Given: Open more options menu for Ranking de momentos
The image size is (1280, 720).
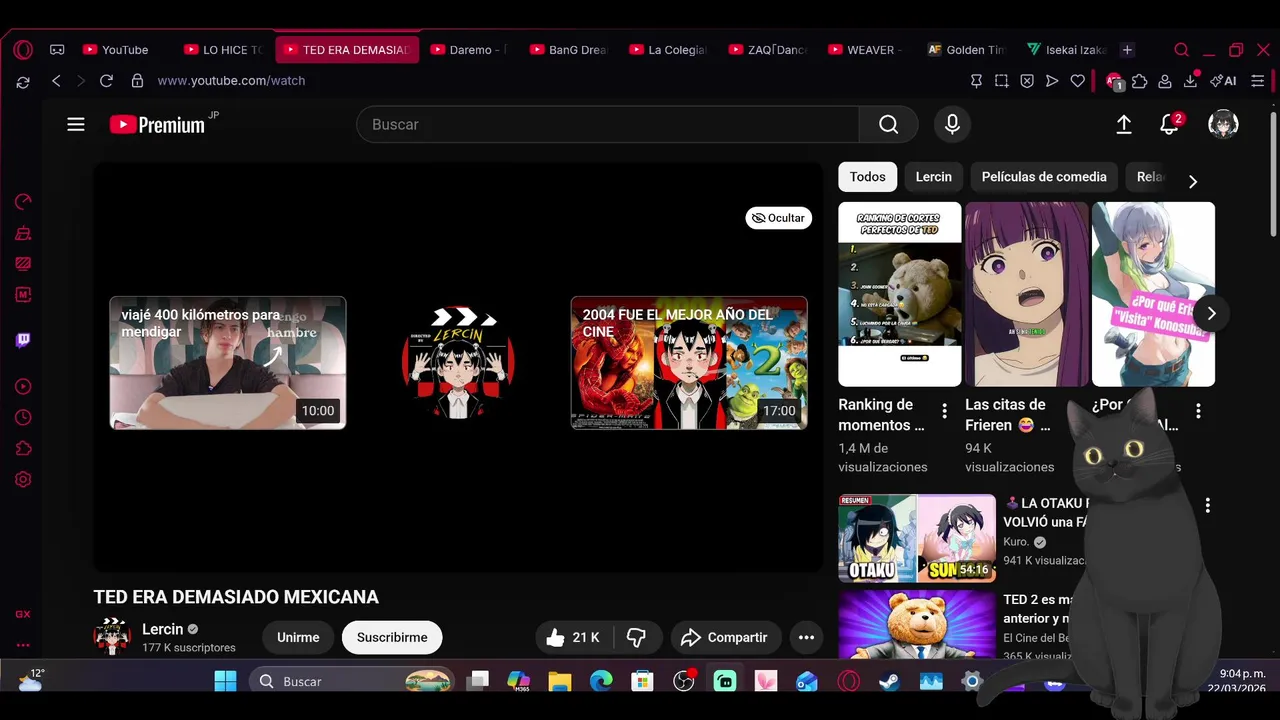Looking at the screenshot, I should coord(944,411).
